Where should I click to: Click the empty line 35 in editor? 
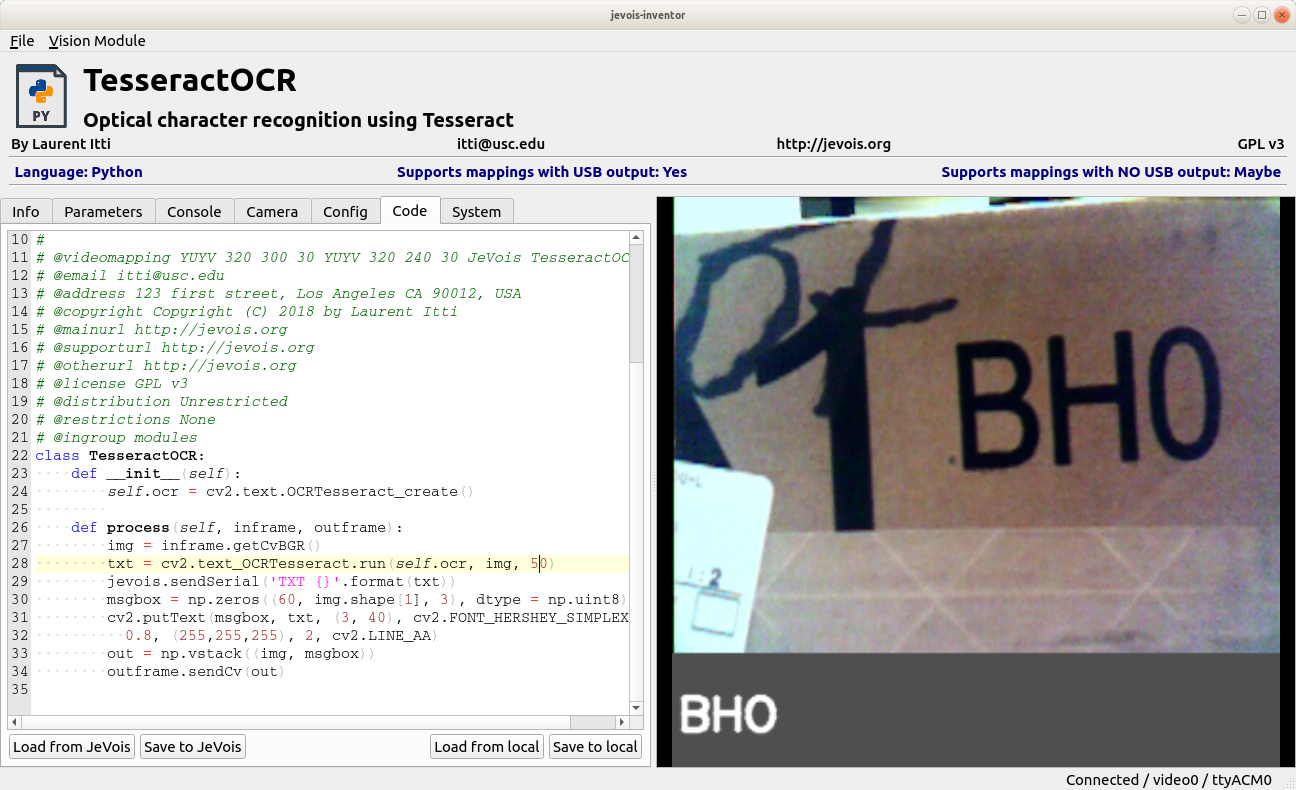click(330, 689)
